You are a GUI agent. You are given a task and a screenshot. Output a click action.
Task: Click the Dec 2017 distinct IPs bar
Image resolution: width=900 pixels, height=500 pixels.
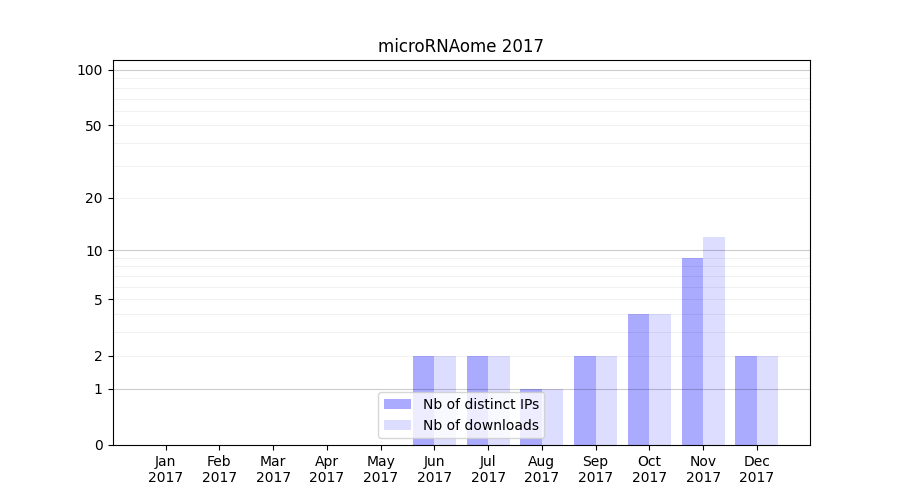(746, 400)
